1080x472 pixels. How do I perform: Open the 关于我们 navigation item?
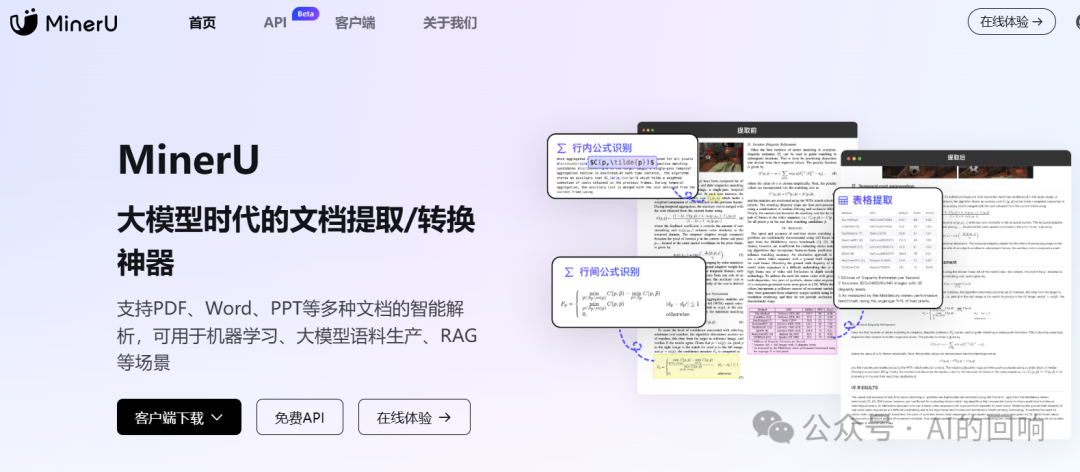pyautogui.click(x=450, y=23)
